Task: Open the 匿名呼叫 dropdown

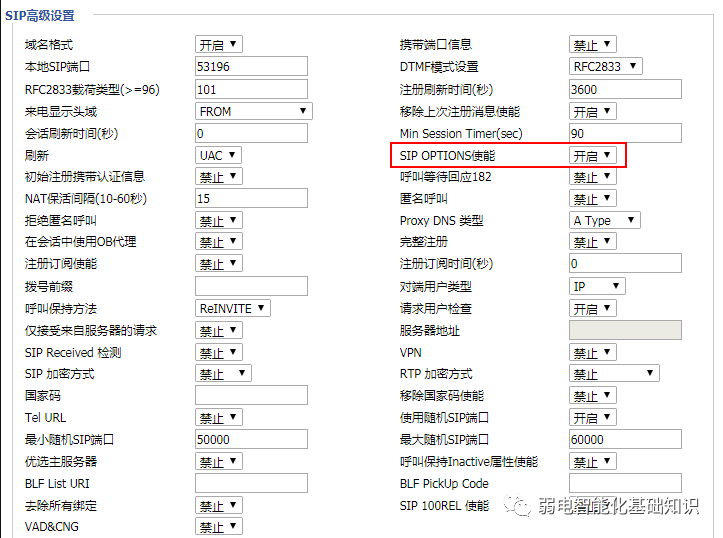Action: pyautogui.click(x=593, y=198)
